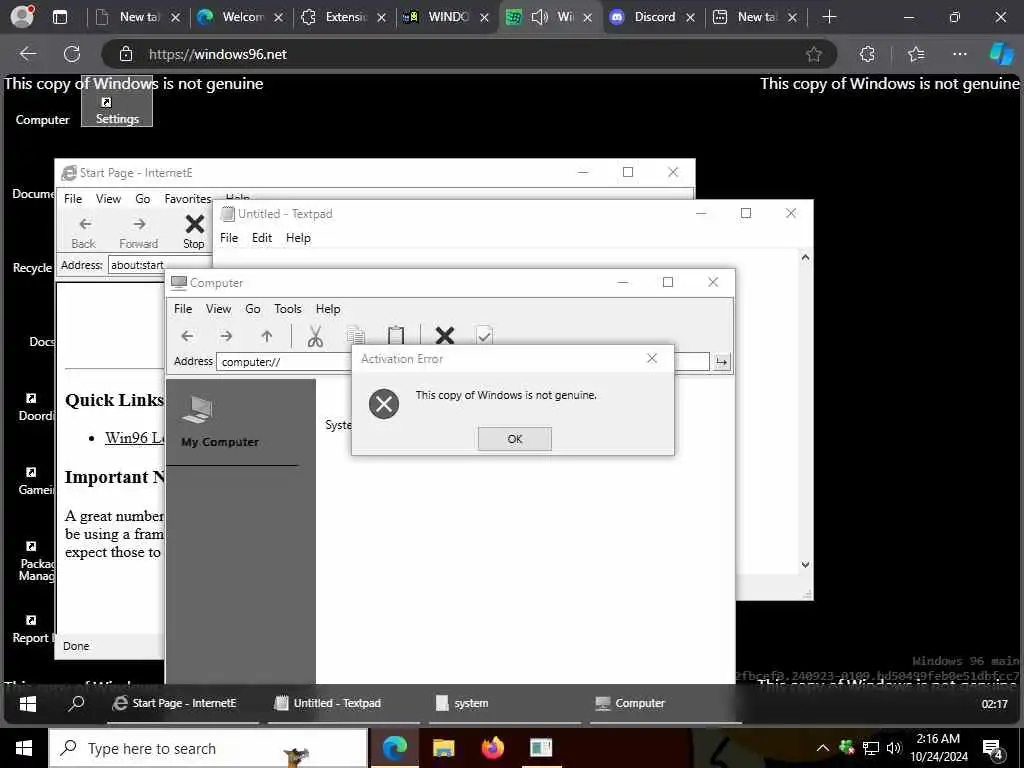Click Windows 96 taskbar search icon

click(76, 703)
